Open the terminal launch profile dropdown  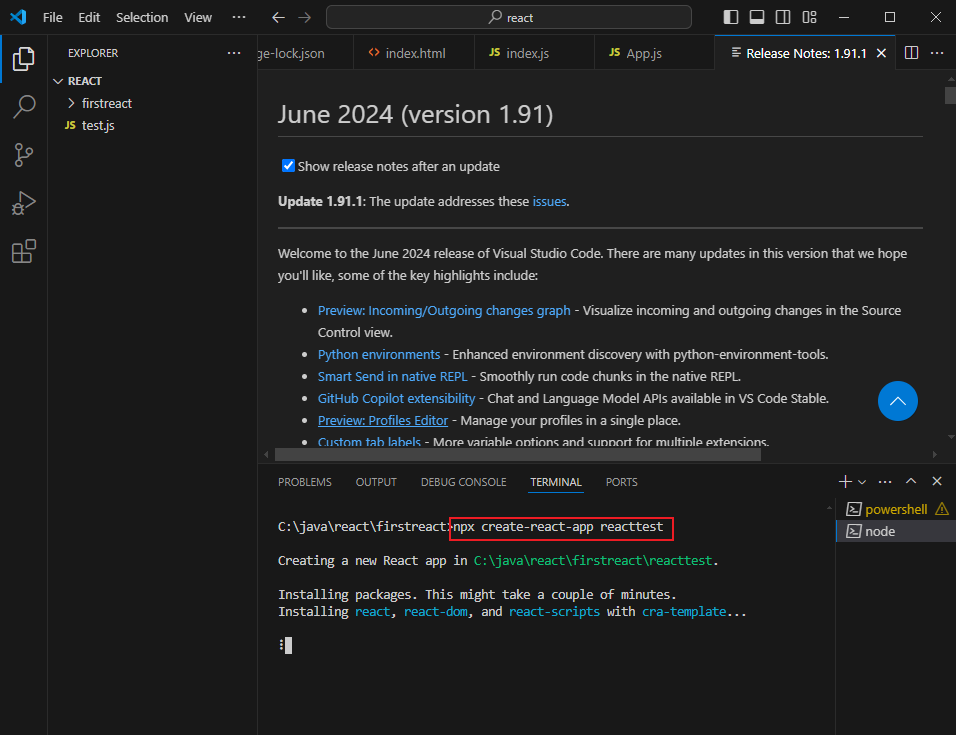click(x=862, y=482)
